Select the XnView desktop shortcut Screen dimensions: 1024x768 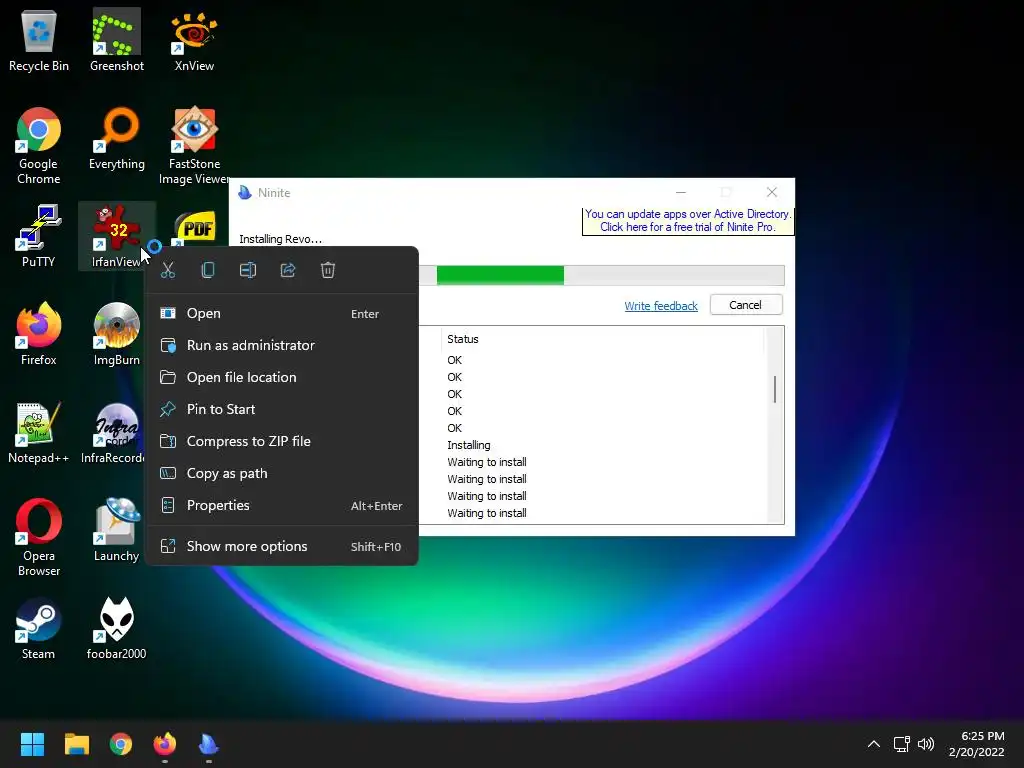(x=194, y=40)
